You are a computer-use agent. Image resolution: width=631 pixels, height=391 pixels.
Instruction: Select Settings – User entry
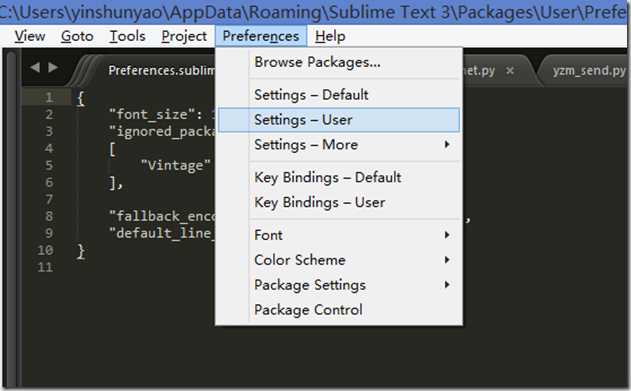[x=338, y=120]
